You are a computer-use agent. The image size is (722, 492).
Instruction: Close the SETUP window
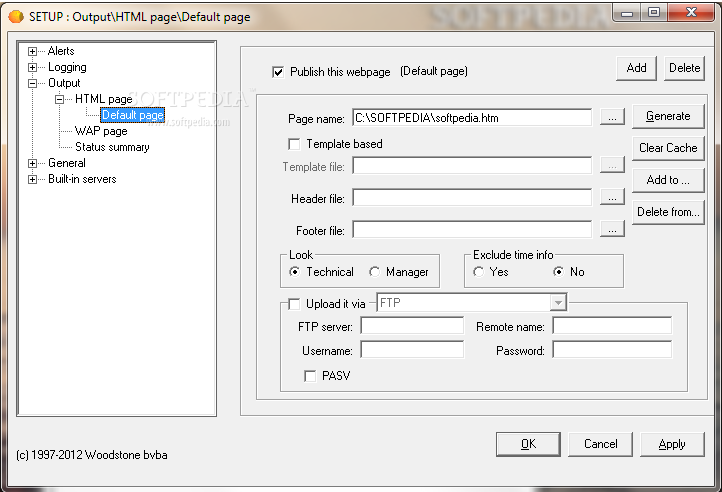[691, 12]
